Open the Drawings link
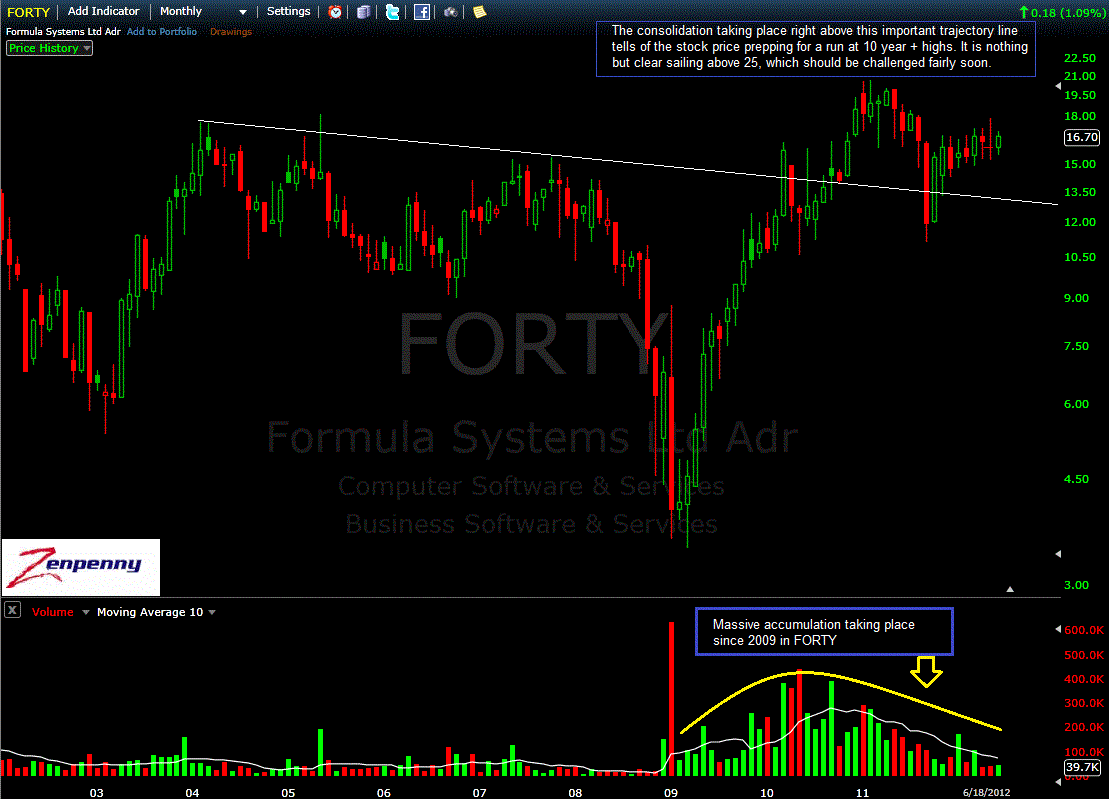The height and width of the screenshot is (799, 1109). (231, 32)
